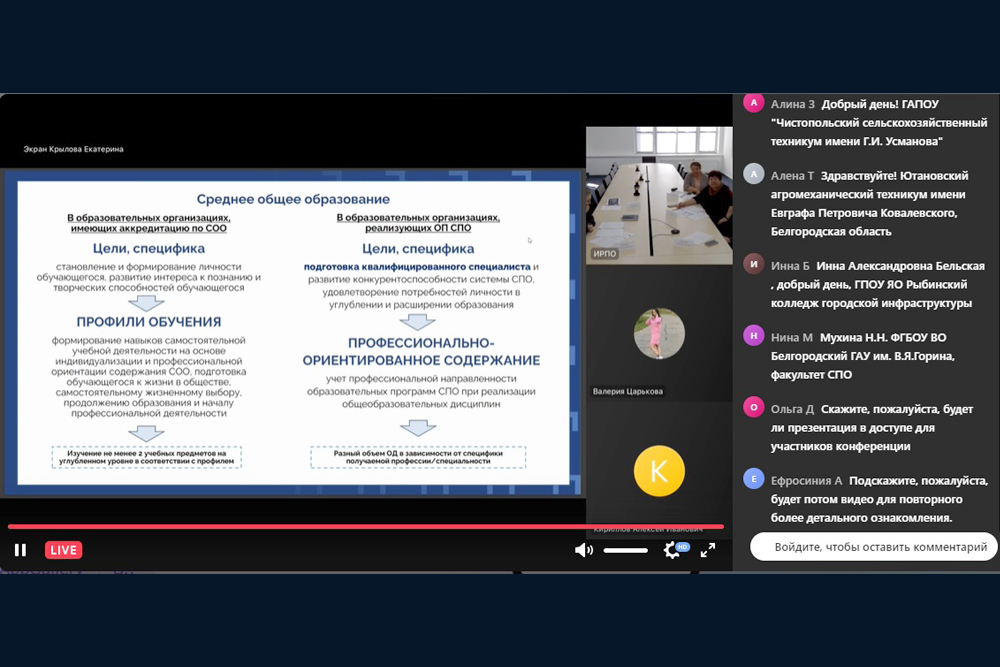Viewport: 1000px width, 667px height.
Task: Click the red stream progress bar
Action: point(360,526)
